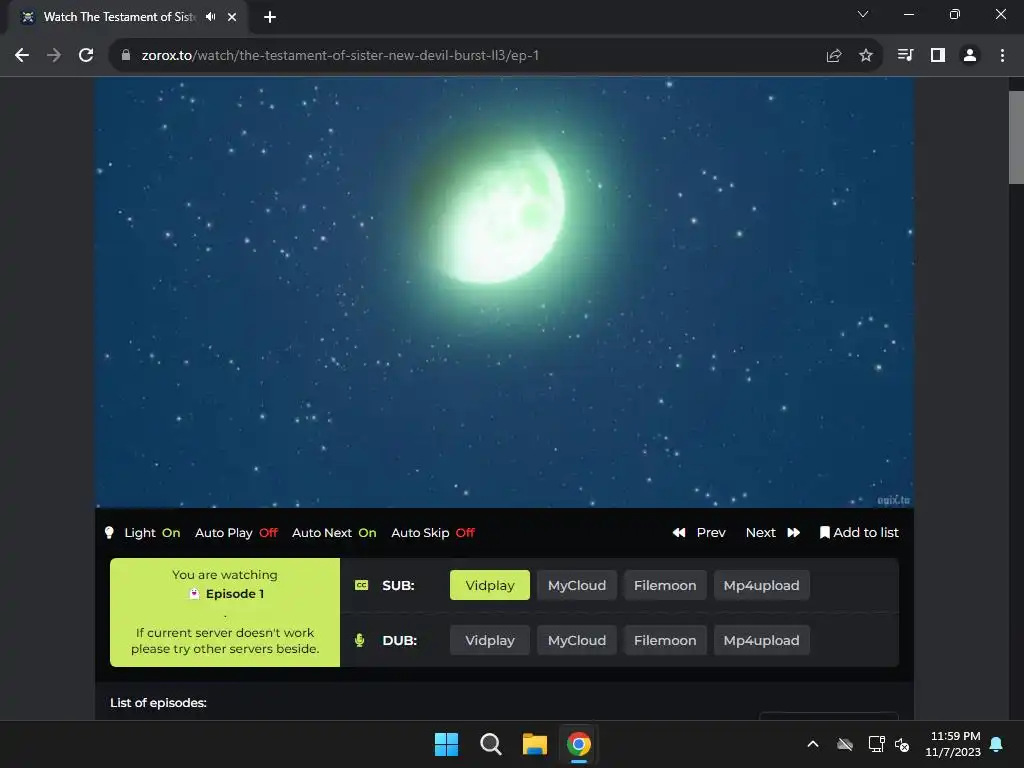The image size is (1024, 768).
Task: Click the microphone icon beside DUB
Action: point(359,640)
